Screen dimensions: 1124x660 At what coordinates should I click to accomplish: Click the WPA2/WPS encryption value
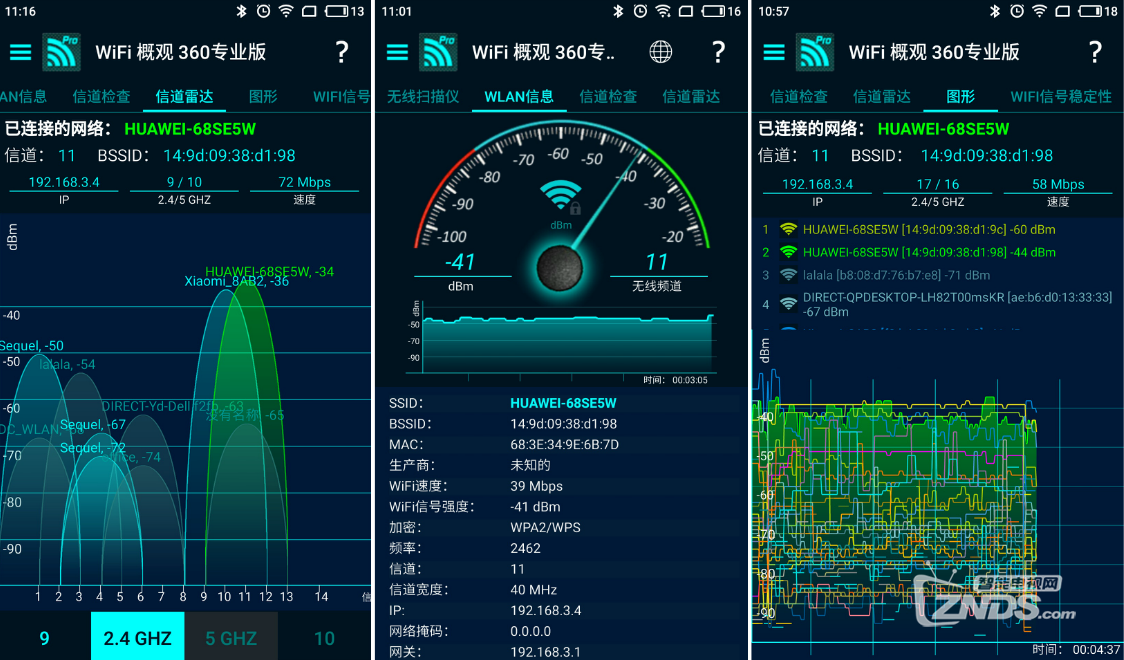[546, 527]
